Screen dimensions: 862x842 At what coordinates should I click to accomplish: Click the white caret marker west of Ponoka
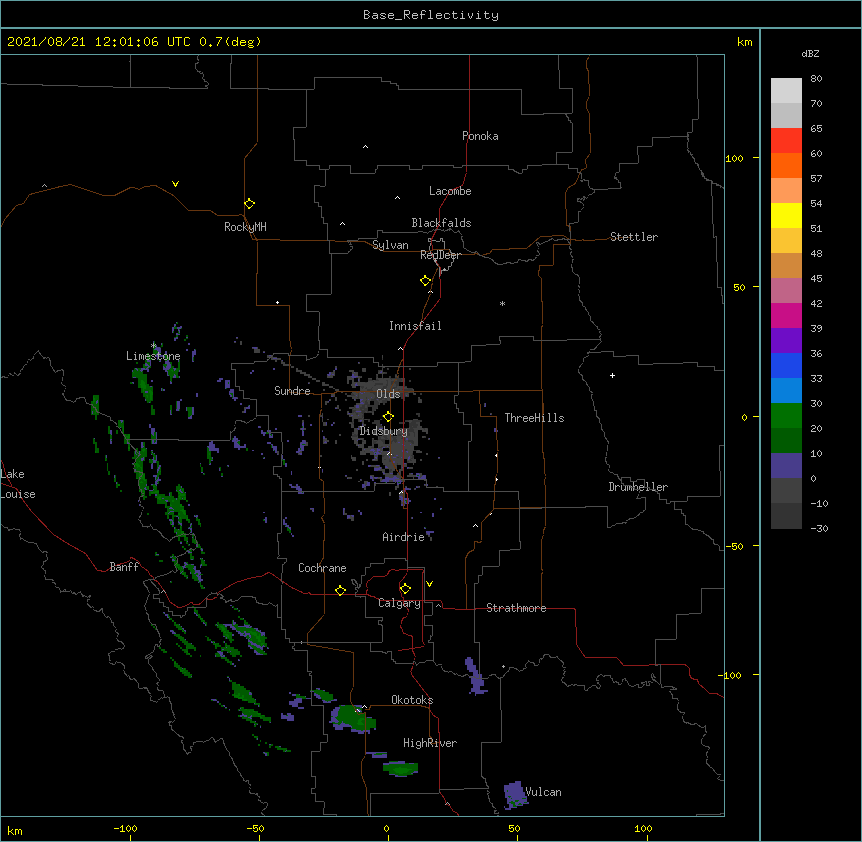point(365,147)
